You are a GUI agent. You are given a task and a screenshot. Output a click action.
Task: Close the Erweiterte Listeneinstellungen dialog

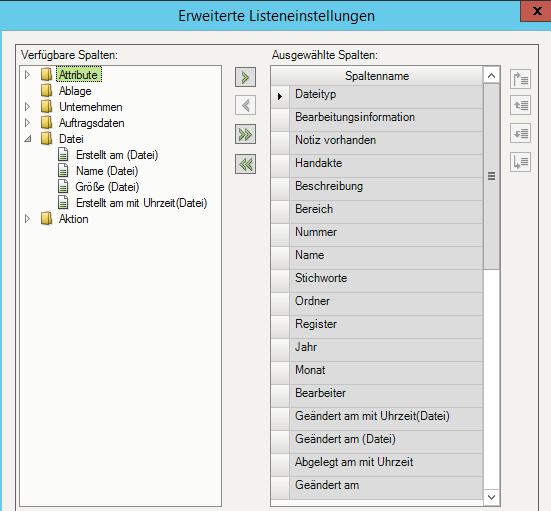click(536, 11)
